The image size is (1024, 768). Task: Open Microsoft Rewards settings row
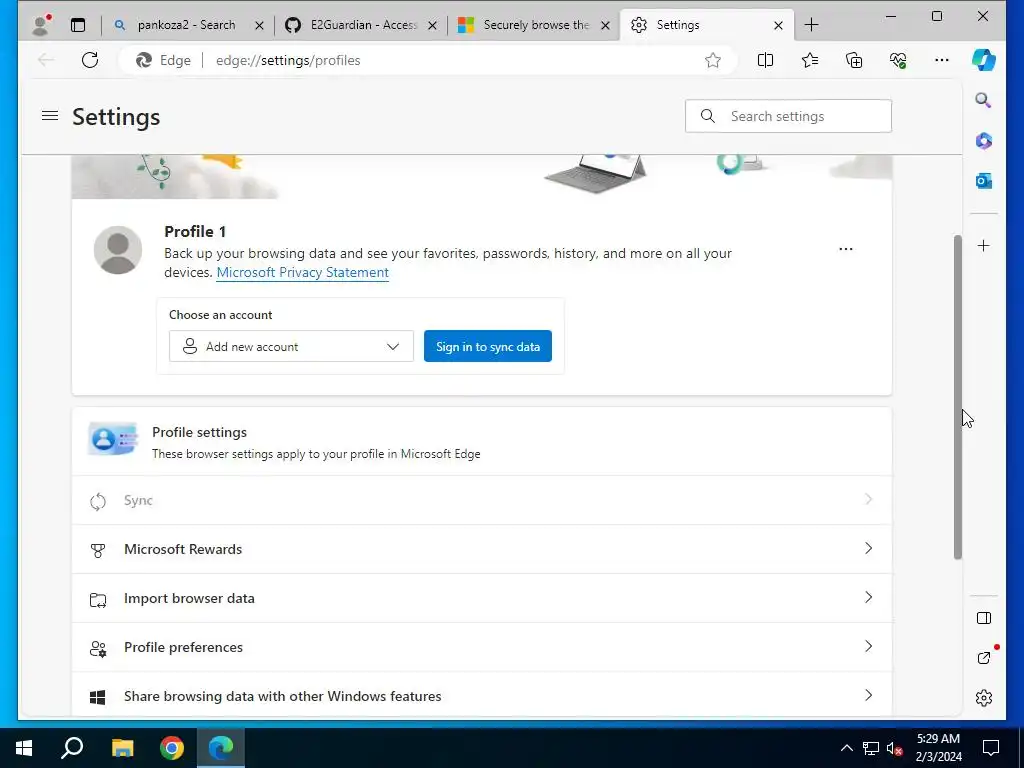[482, 549]
